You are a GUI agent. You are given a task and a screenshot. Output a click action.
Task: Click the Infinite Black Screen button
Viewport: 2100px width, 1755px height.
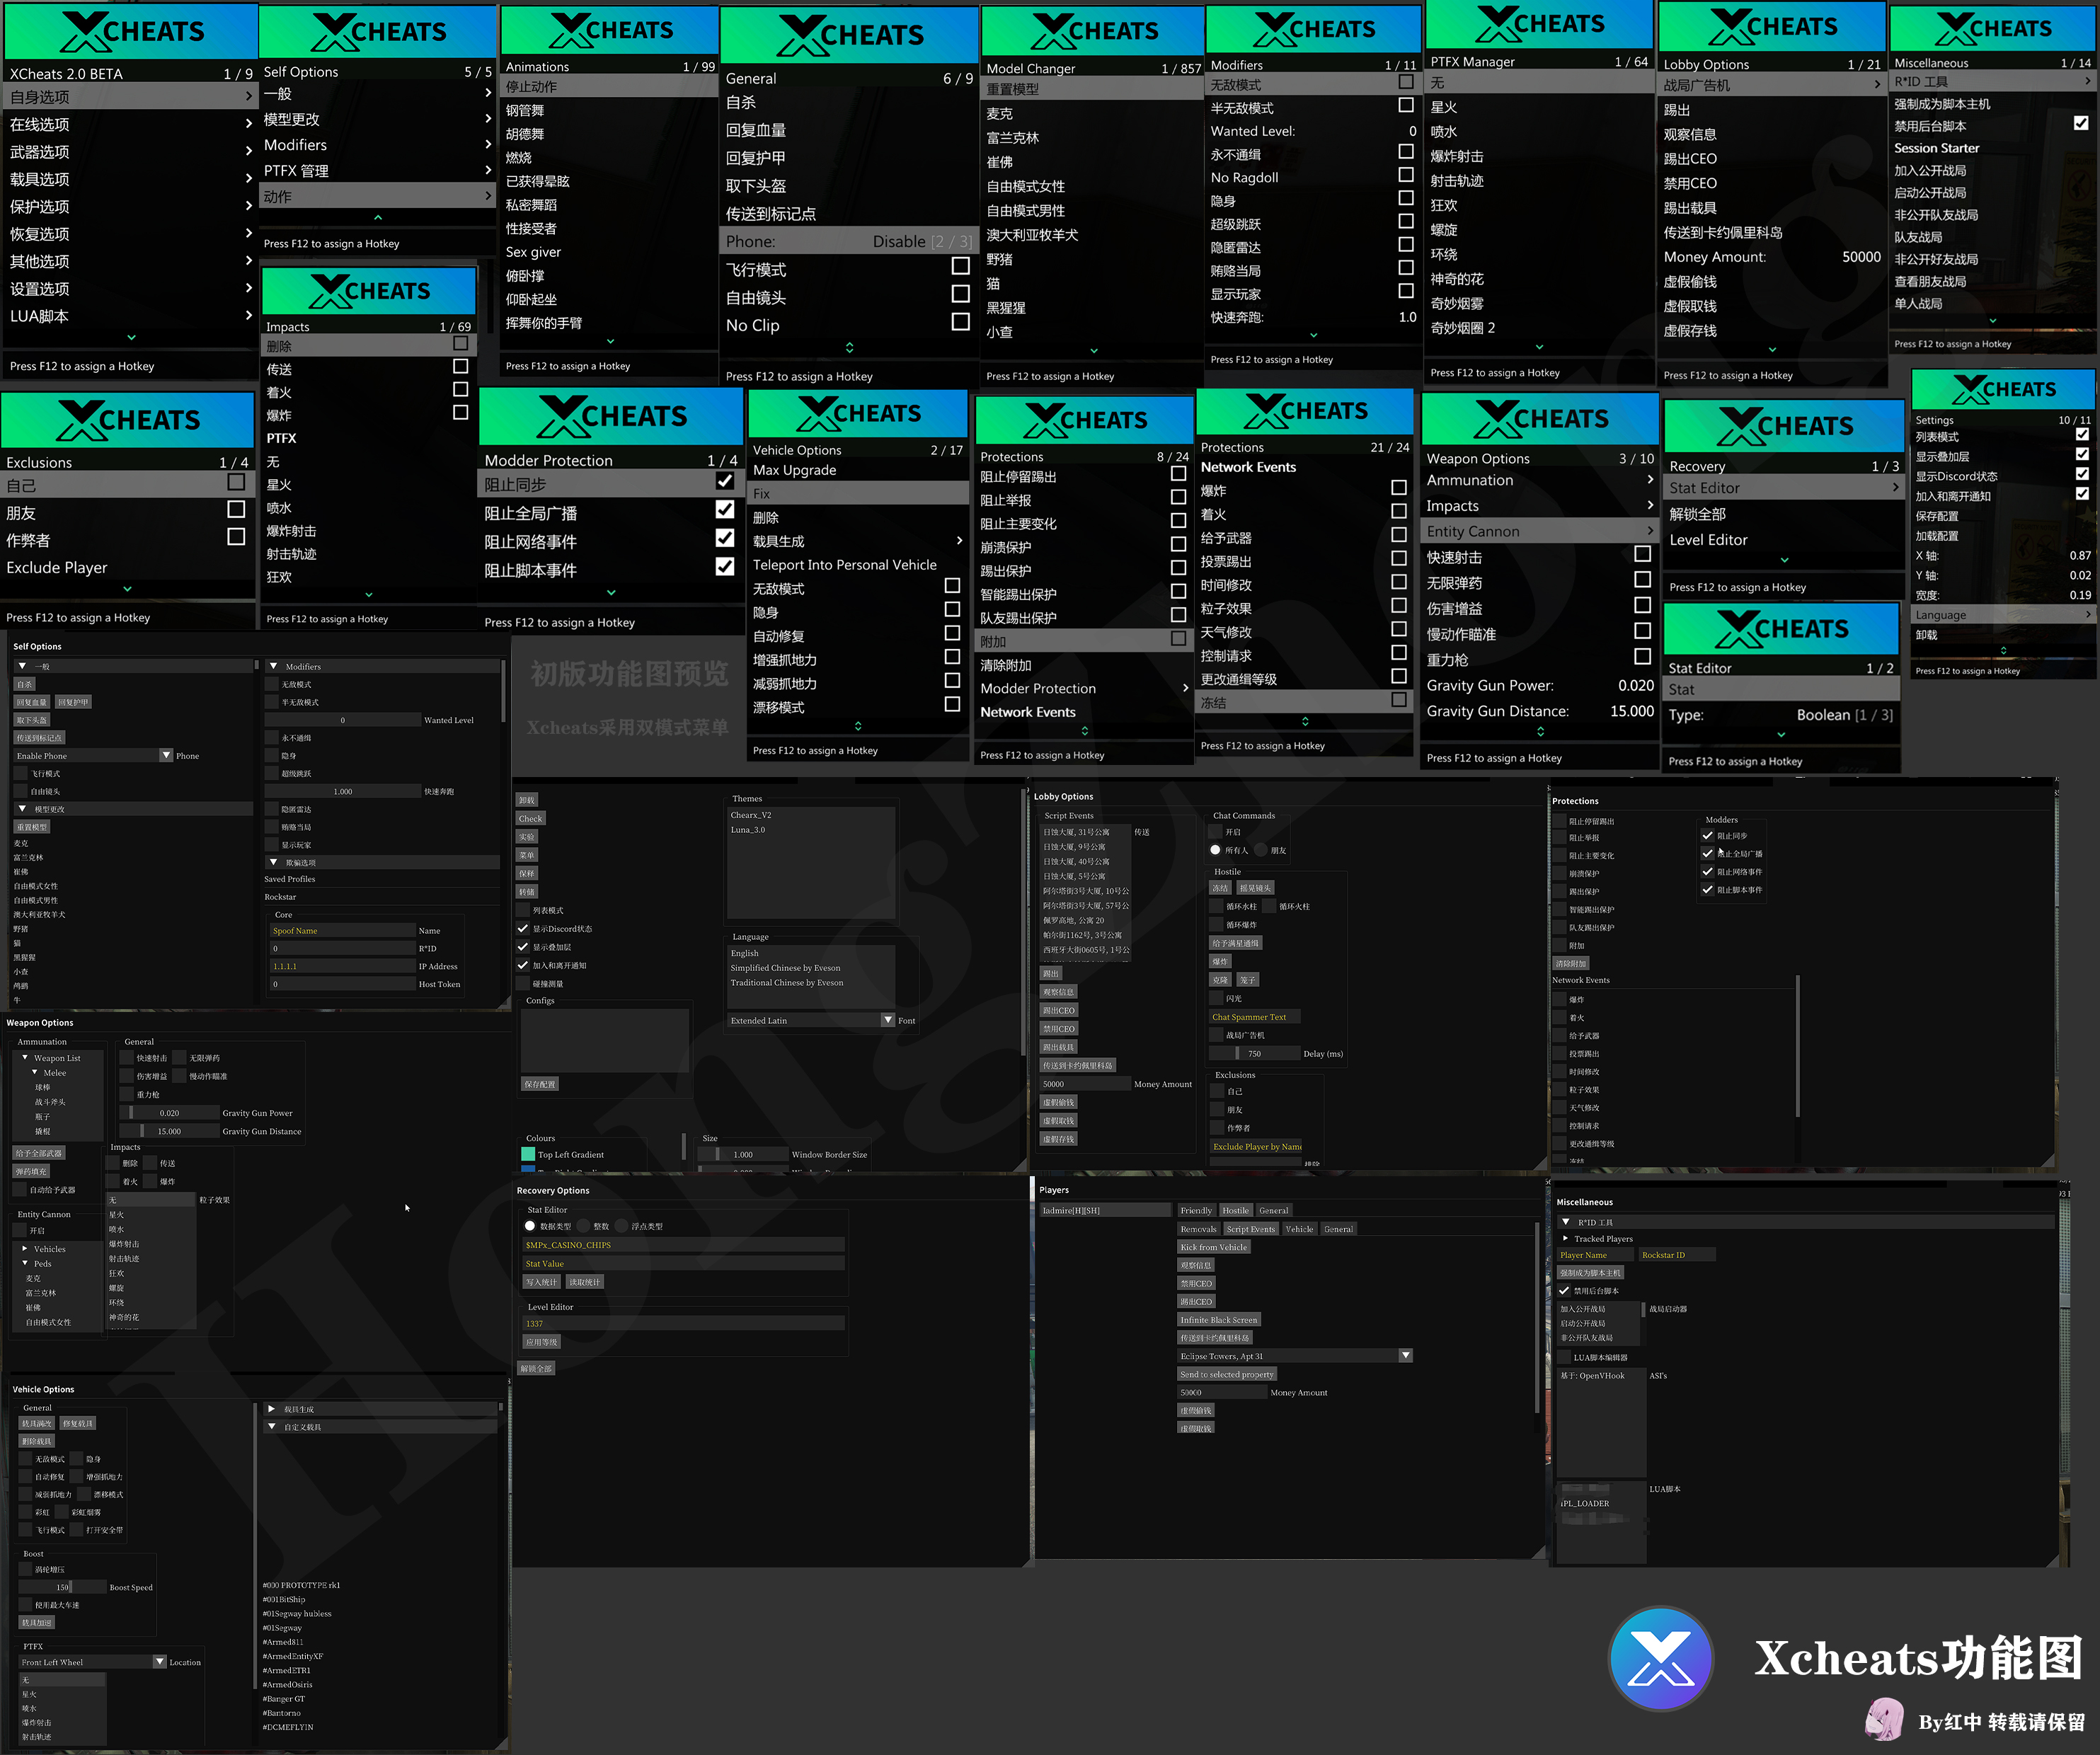(1219, 1320)
